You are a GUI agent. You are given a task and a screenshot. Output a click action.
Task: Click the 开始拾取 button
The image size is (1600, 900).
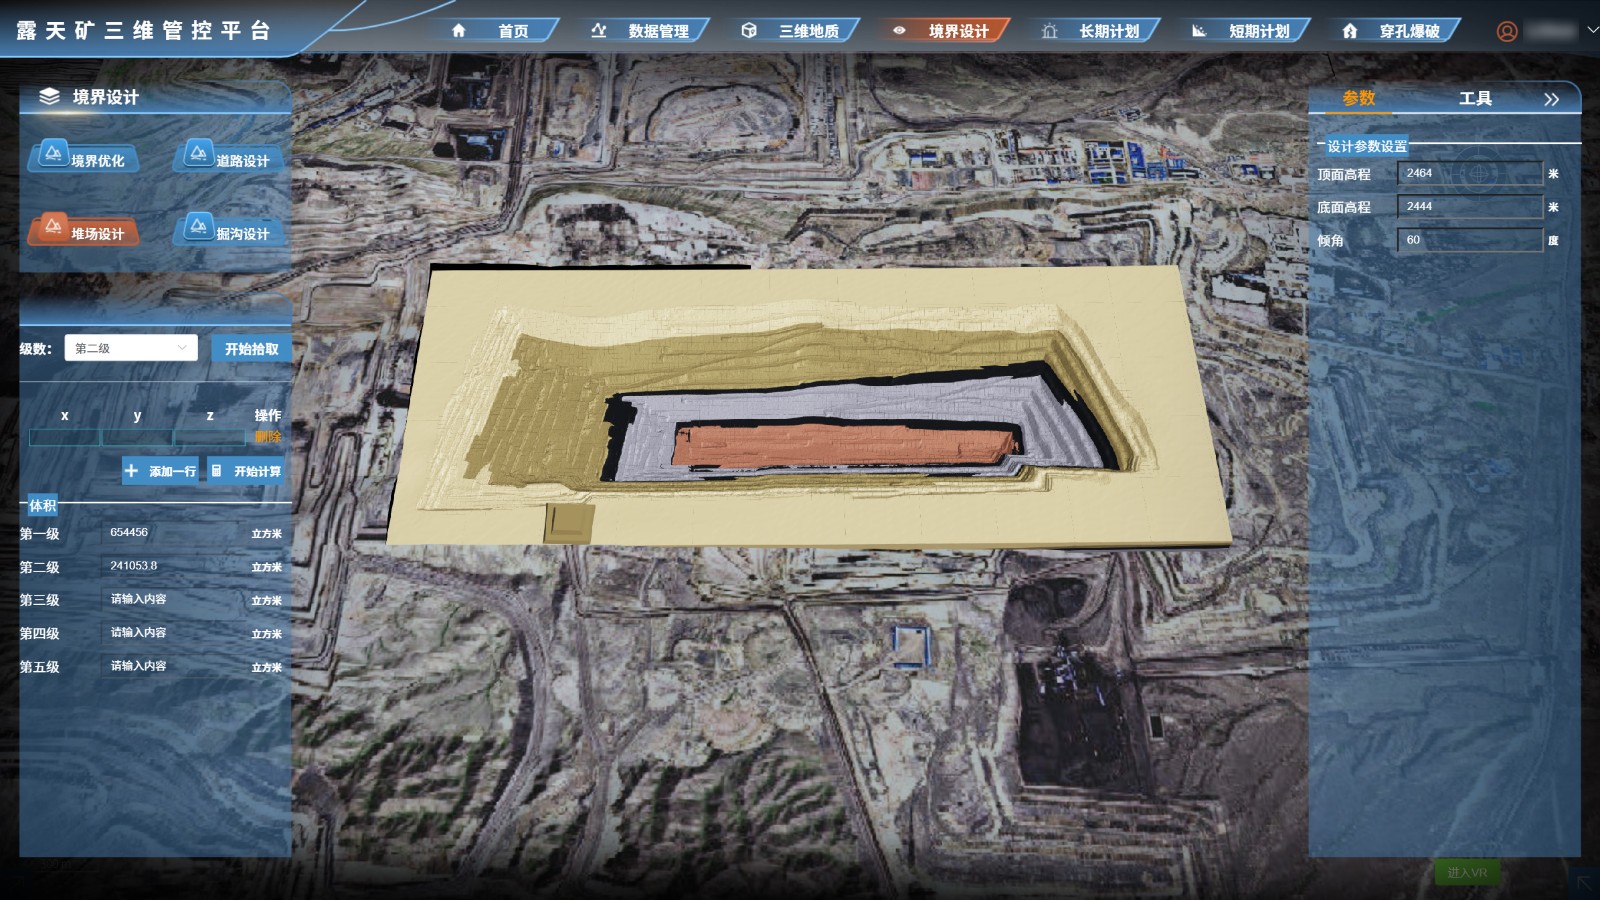251,349
